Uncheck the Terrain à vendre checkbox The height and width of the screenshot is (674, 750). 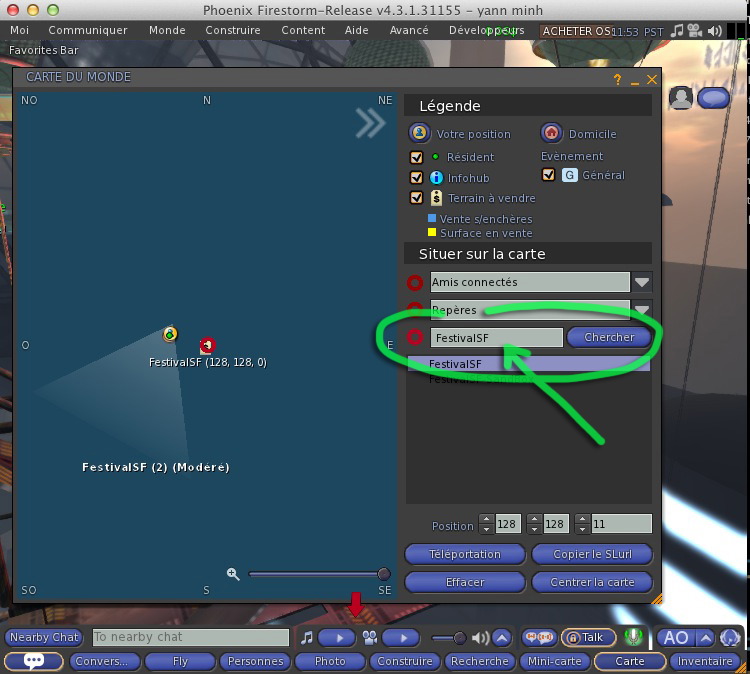click(416, 198)
